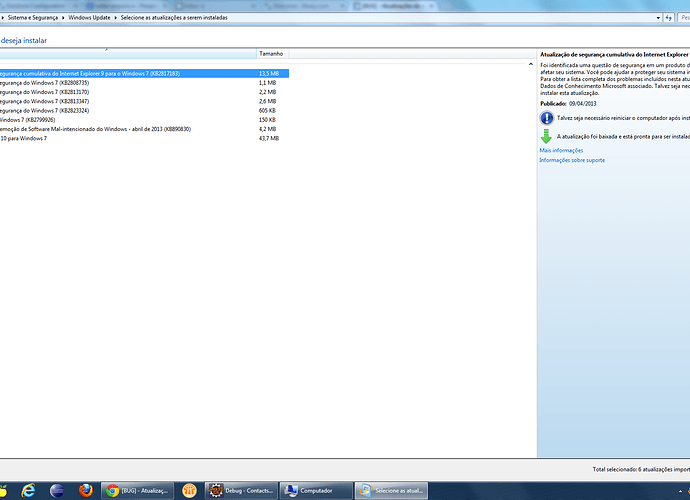Click the blue exclamation restart-notice icon
Screen dimensions: 690x500
547,118
